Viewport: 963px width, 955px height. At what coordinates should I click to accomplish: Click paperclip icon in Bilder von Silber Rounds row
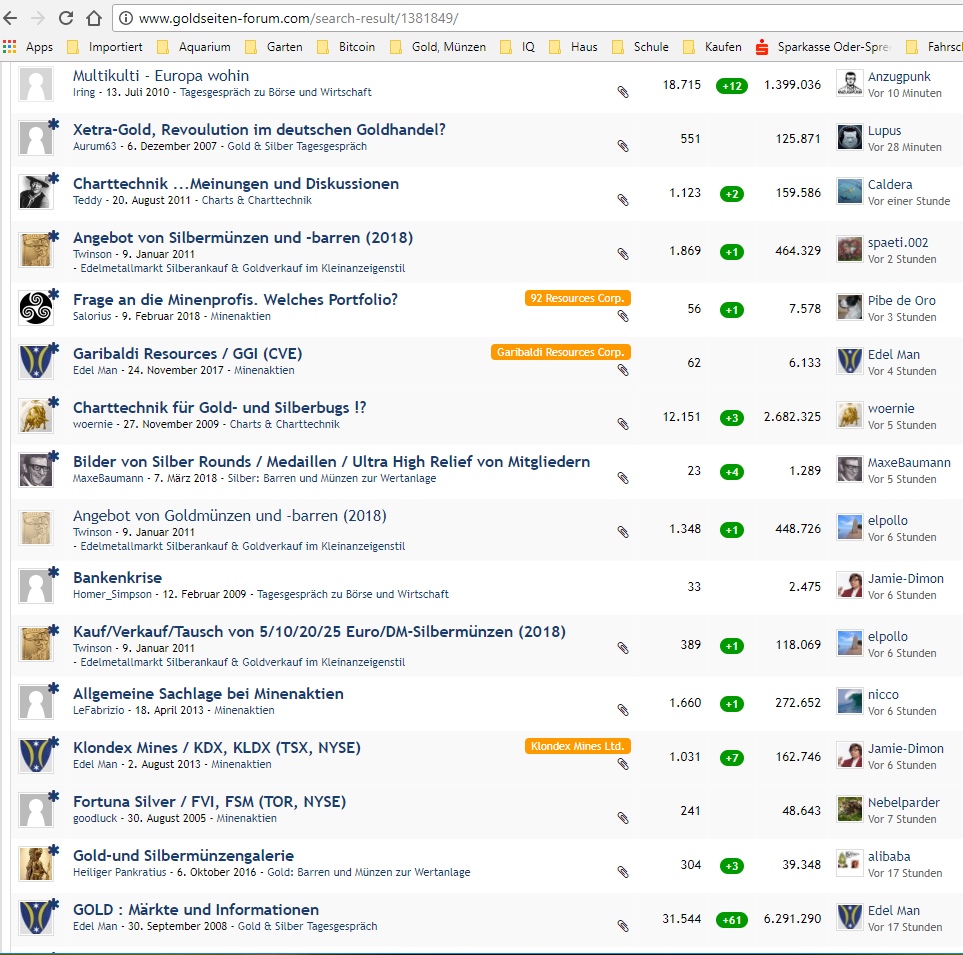[623, 478]
